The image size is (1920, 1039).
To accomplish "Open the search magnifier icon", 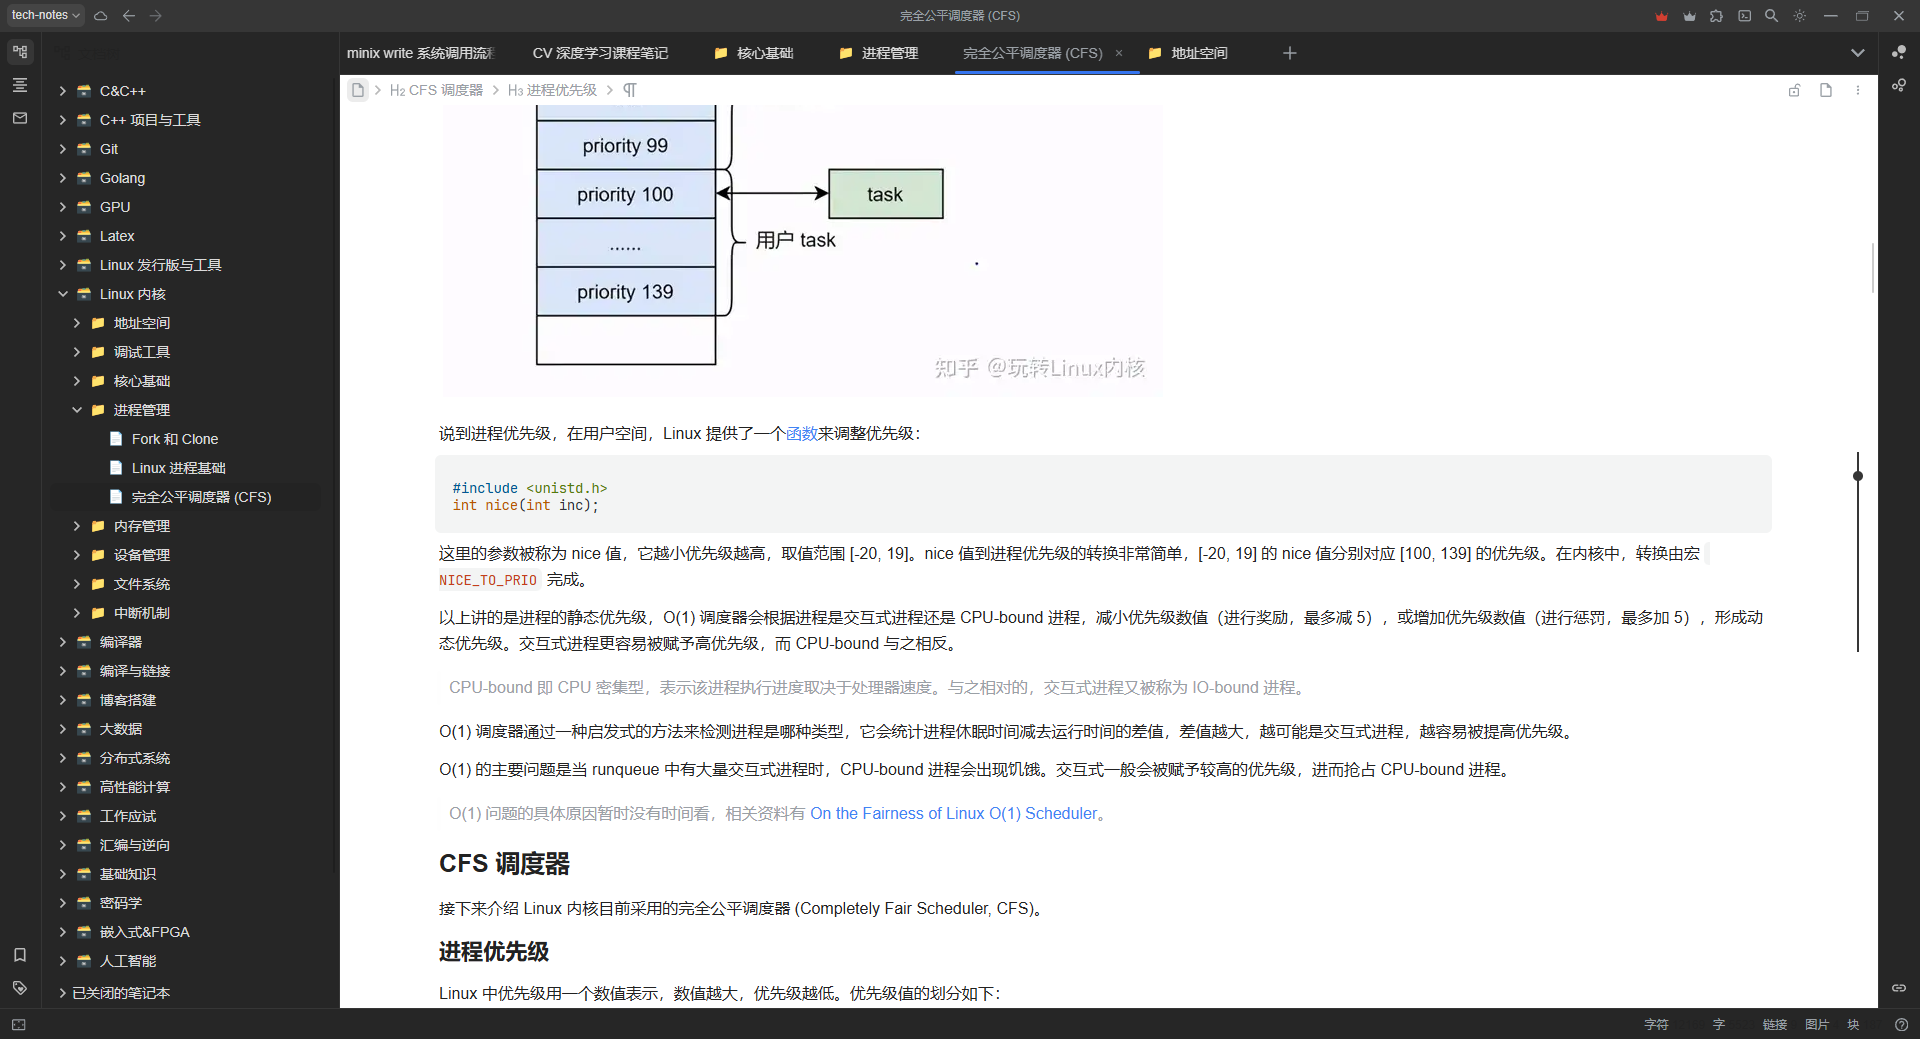I will [1772, 16].
